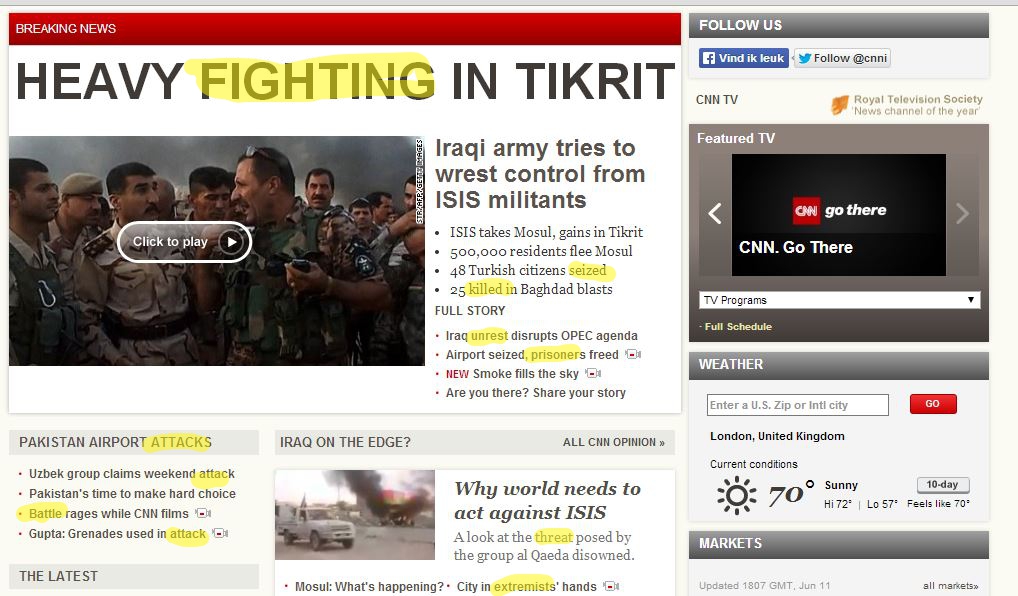The width and height of the screenshot is (1018, 596).
Task: Open the 10-day weather forecast
Action: (x=943, y=484)
